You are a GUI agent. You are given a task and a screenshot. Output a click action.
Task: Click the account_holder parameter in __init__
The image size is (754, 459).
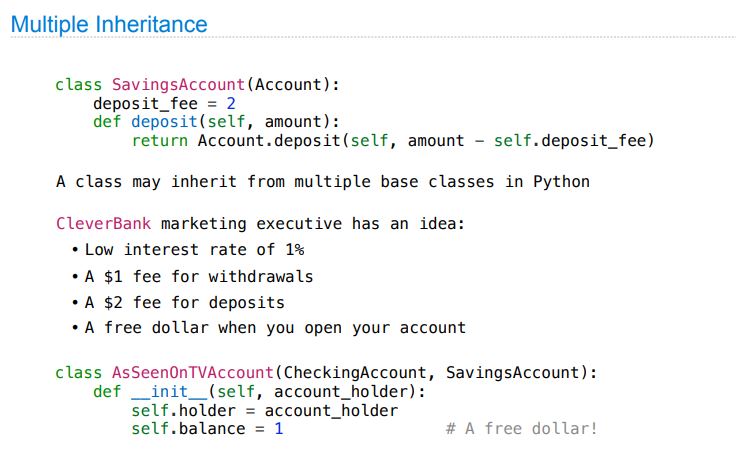pos(340,392)
